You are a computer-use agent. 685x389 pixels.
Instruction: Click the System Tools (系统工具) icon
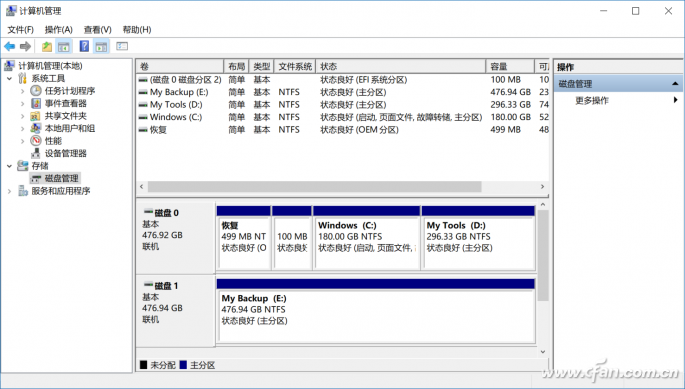pyautogui.click(x=23, y=78)
